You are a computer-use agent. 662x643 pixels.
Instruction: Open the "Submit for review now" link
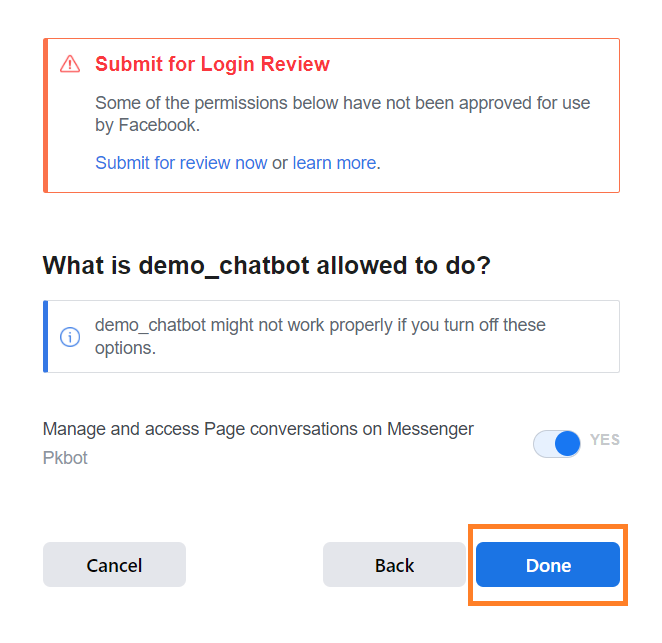[x=181, y=163]
